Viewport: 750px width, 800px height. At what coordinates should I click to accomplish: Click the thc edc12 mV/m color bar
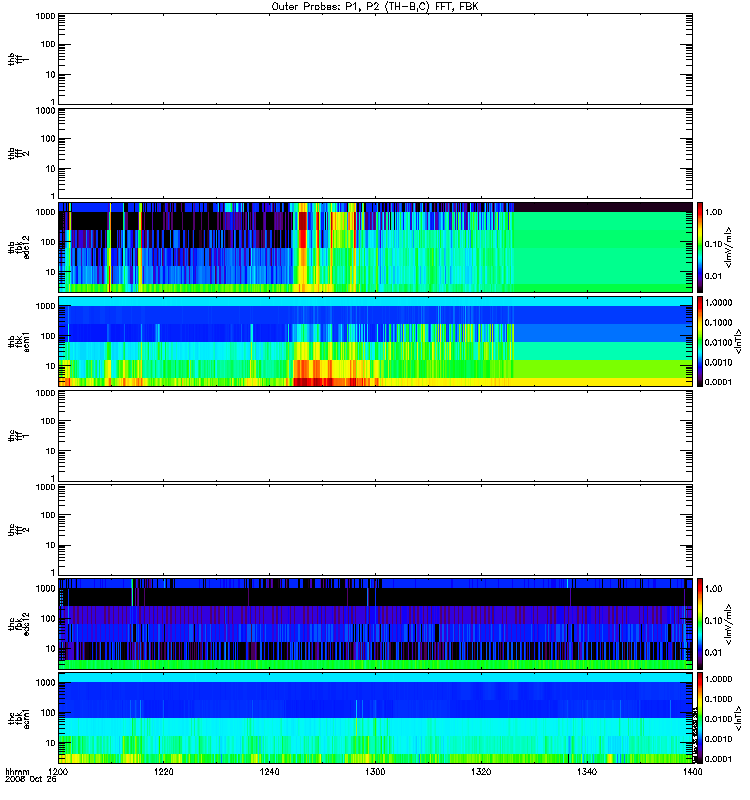tap(700, 623)
